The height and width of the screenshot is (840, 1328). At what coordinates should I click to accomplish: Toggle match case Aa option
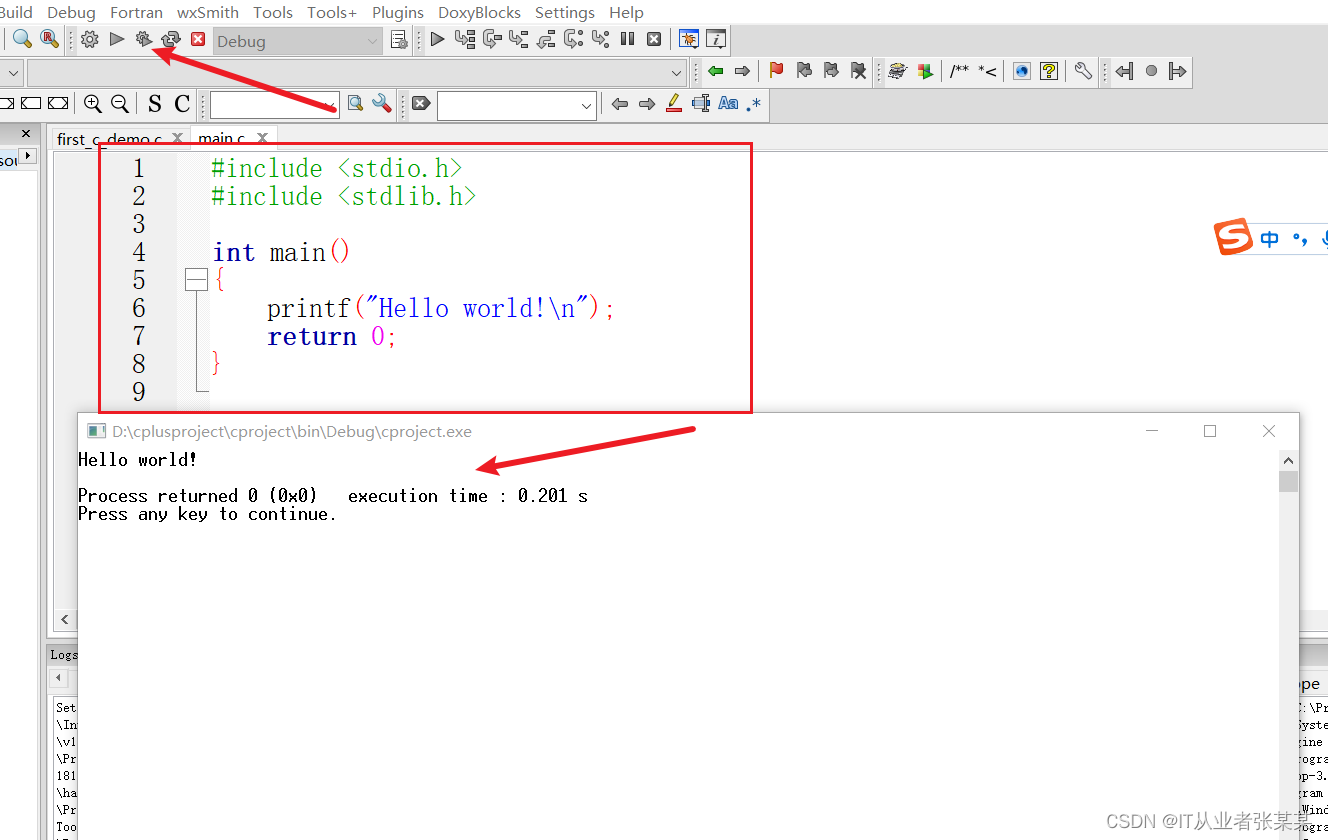[728, 103]
